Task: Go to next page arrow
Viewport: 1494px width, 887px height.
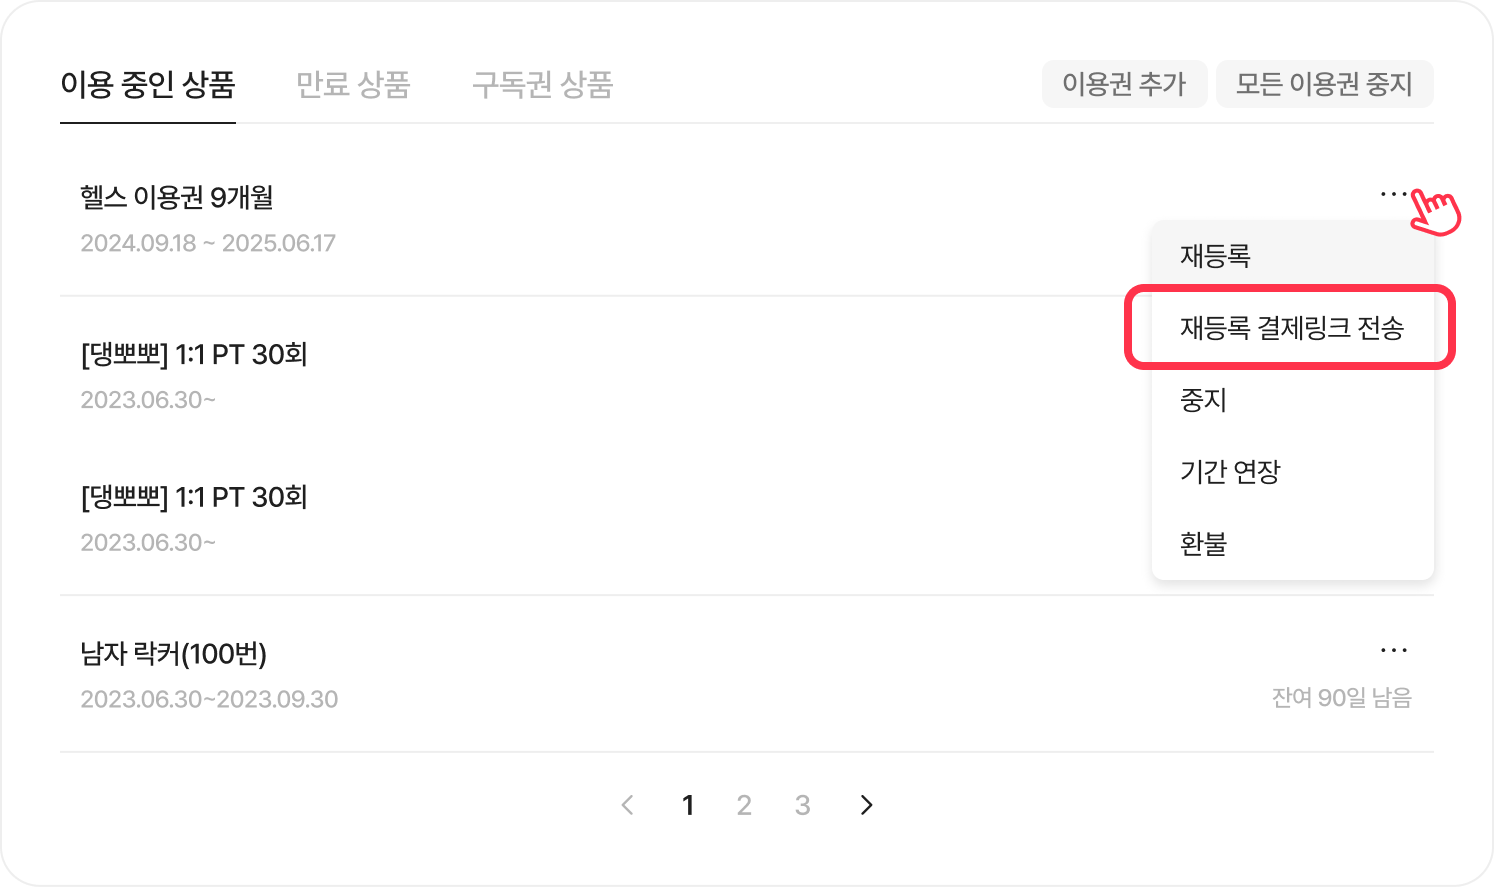Action: pos(866,805)
